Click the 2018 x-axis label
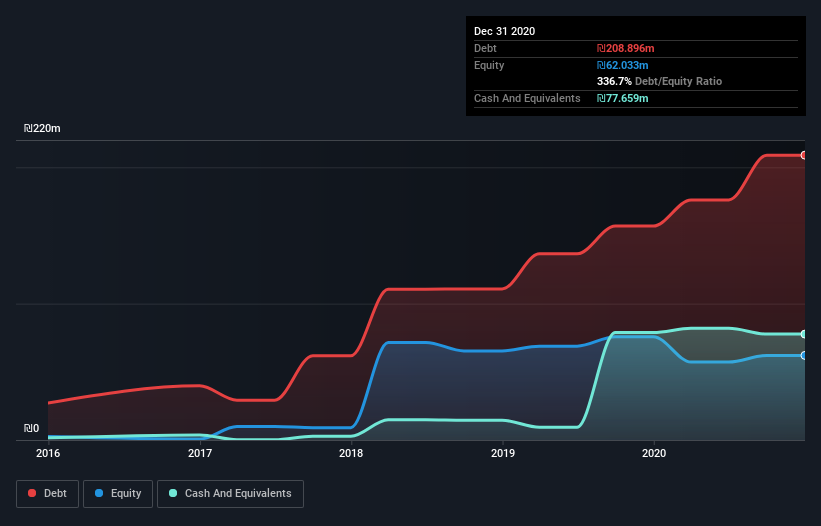The width and height of the screenshot is (821, 526). (351, 453)
